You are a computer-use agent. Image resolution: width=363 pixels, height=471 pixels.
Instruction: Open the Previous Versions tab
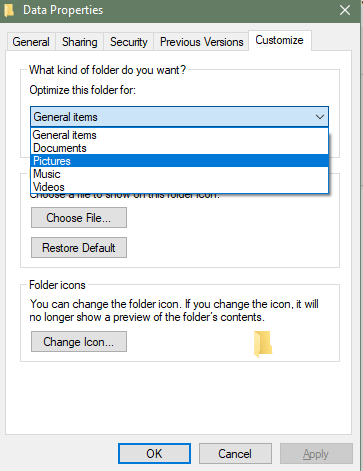201,42
